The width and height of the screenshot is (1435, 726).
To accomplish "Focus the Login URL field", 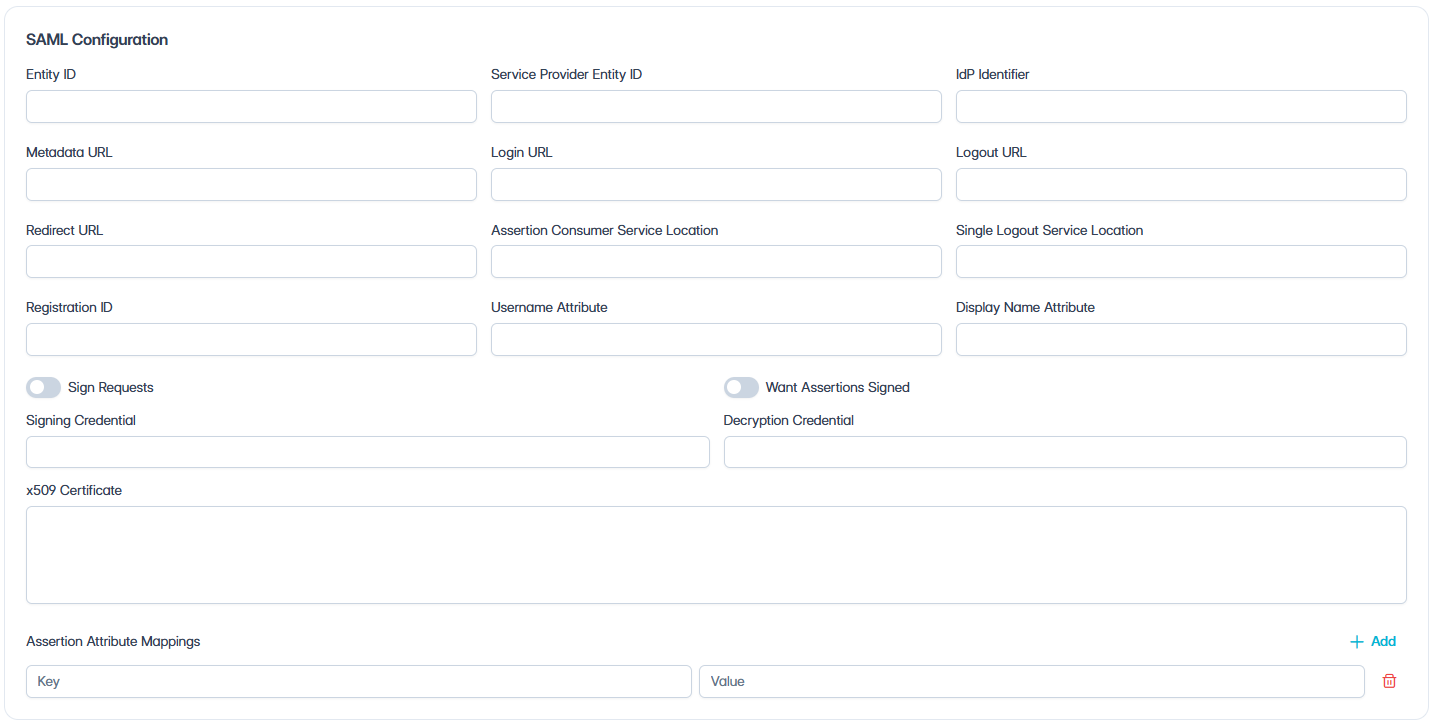I will click(x=716, y=184).
